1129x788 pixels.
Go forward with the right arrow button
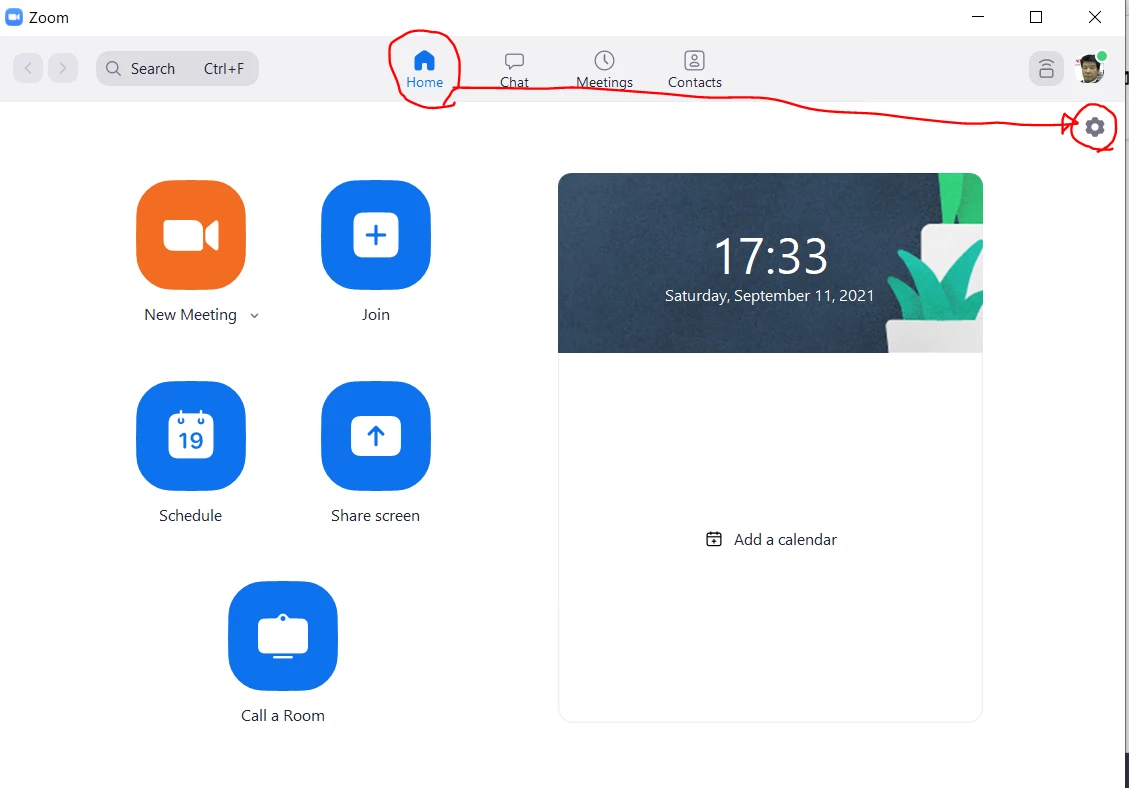[63, 68]
